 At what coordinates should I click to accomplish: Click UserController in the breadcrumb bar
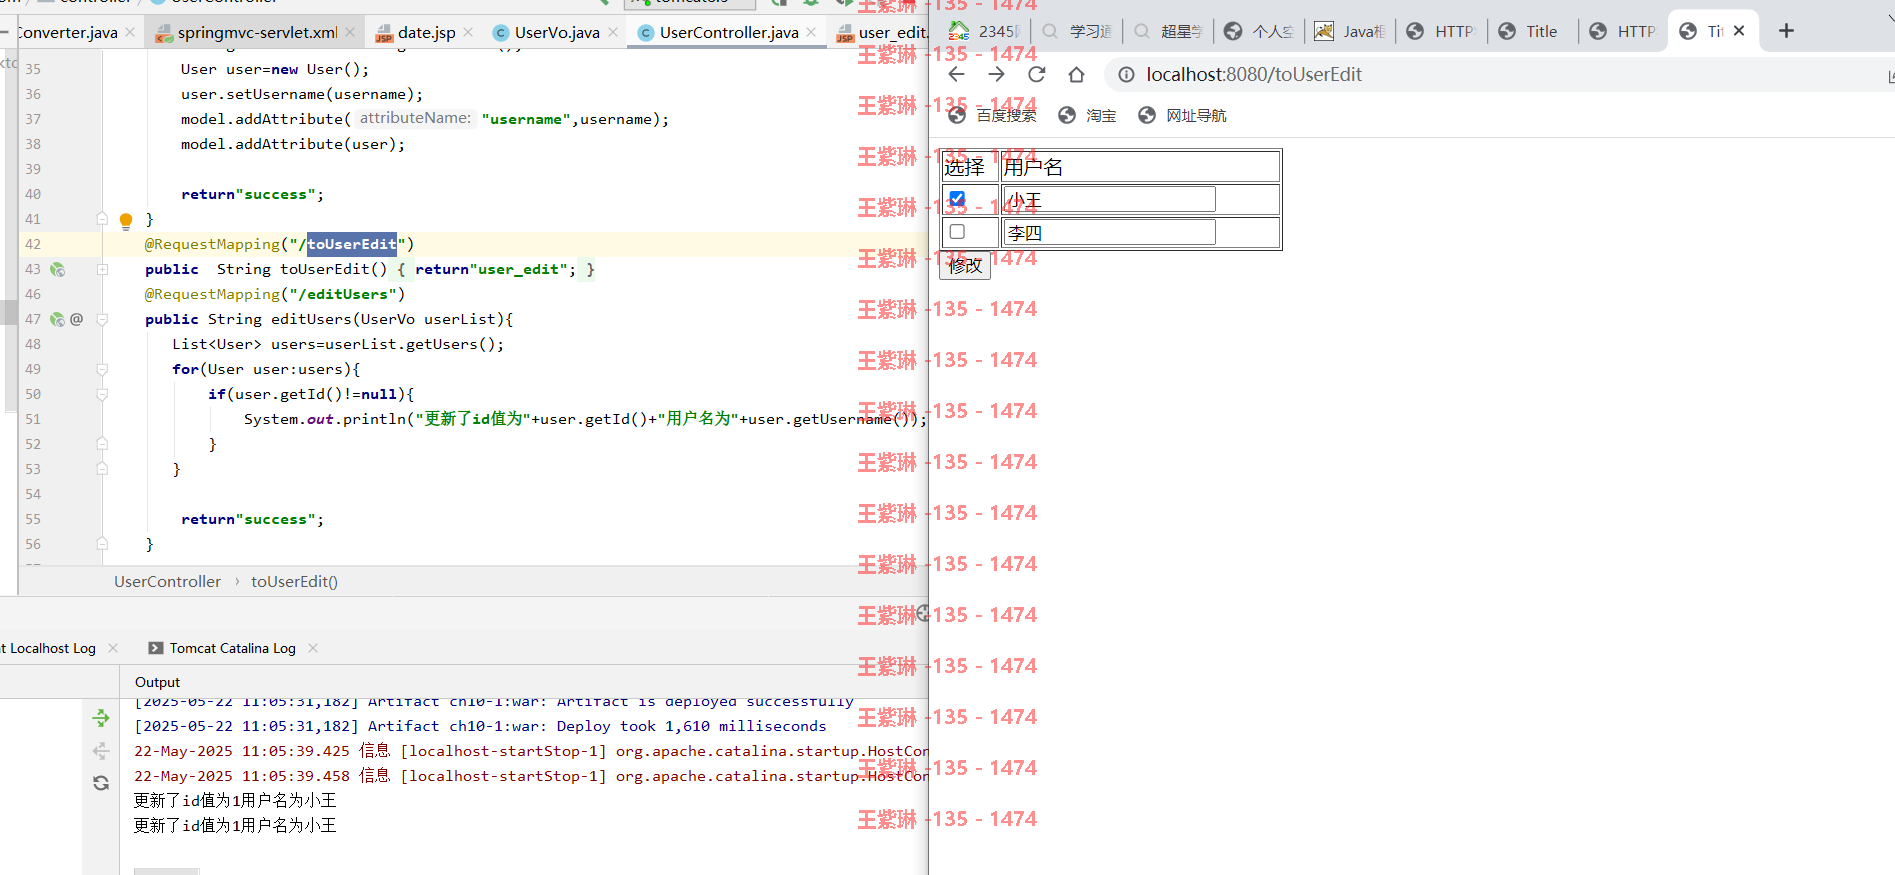[167, 582]
